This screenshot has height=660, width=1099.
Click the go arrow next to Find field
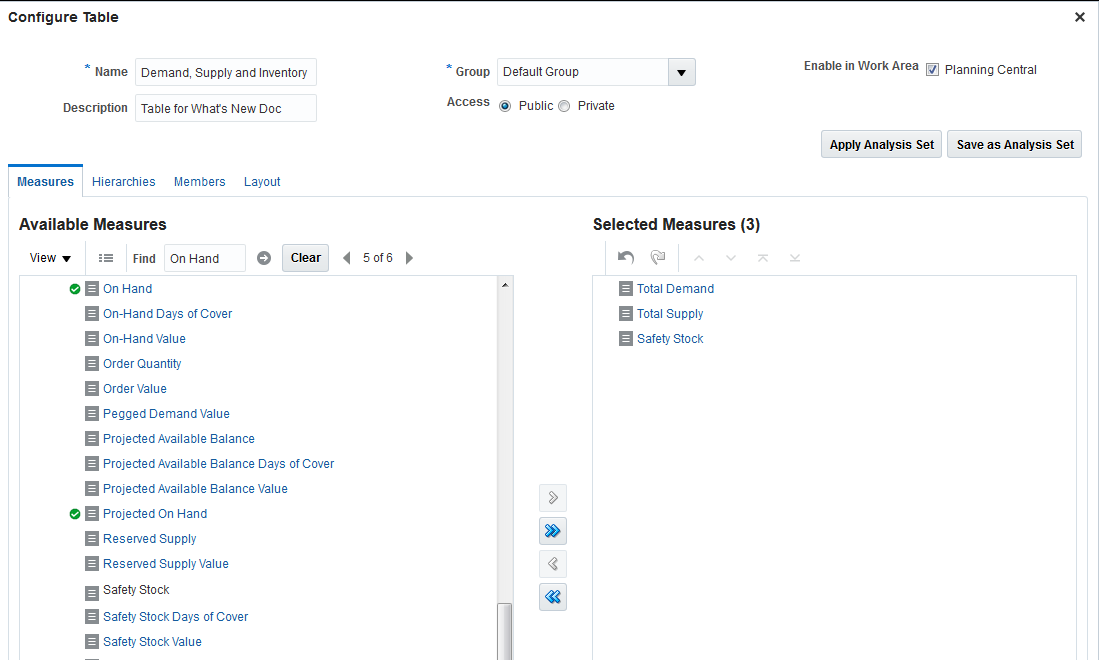point(264,258)
